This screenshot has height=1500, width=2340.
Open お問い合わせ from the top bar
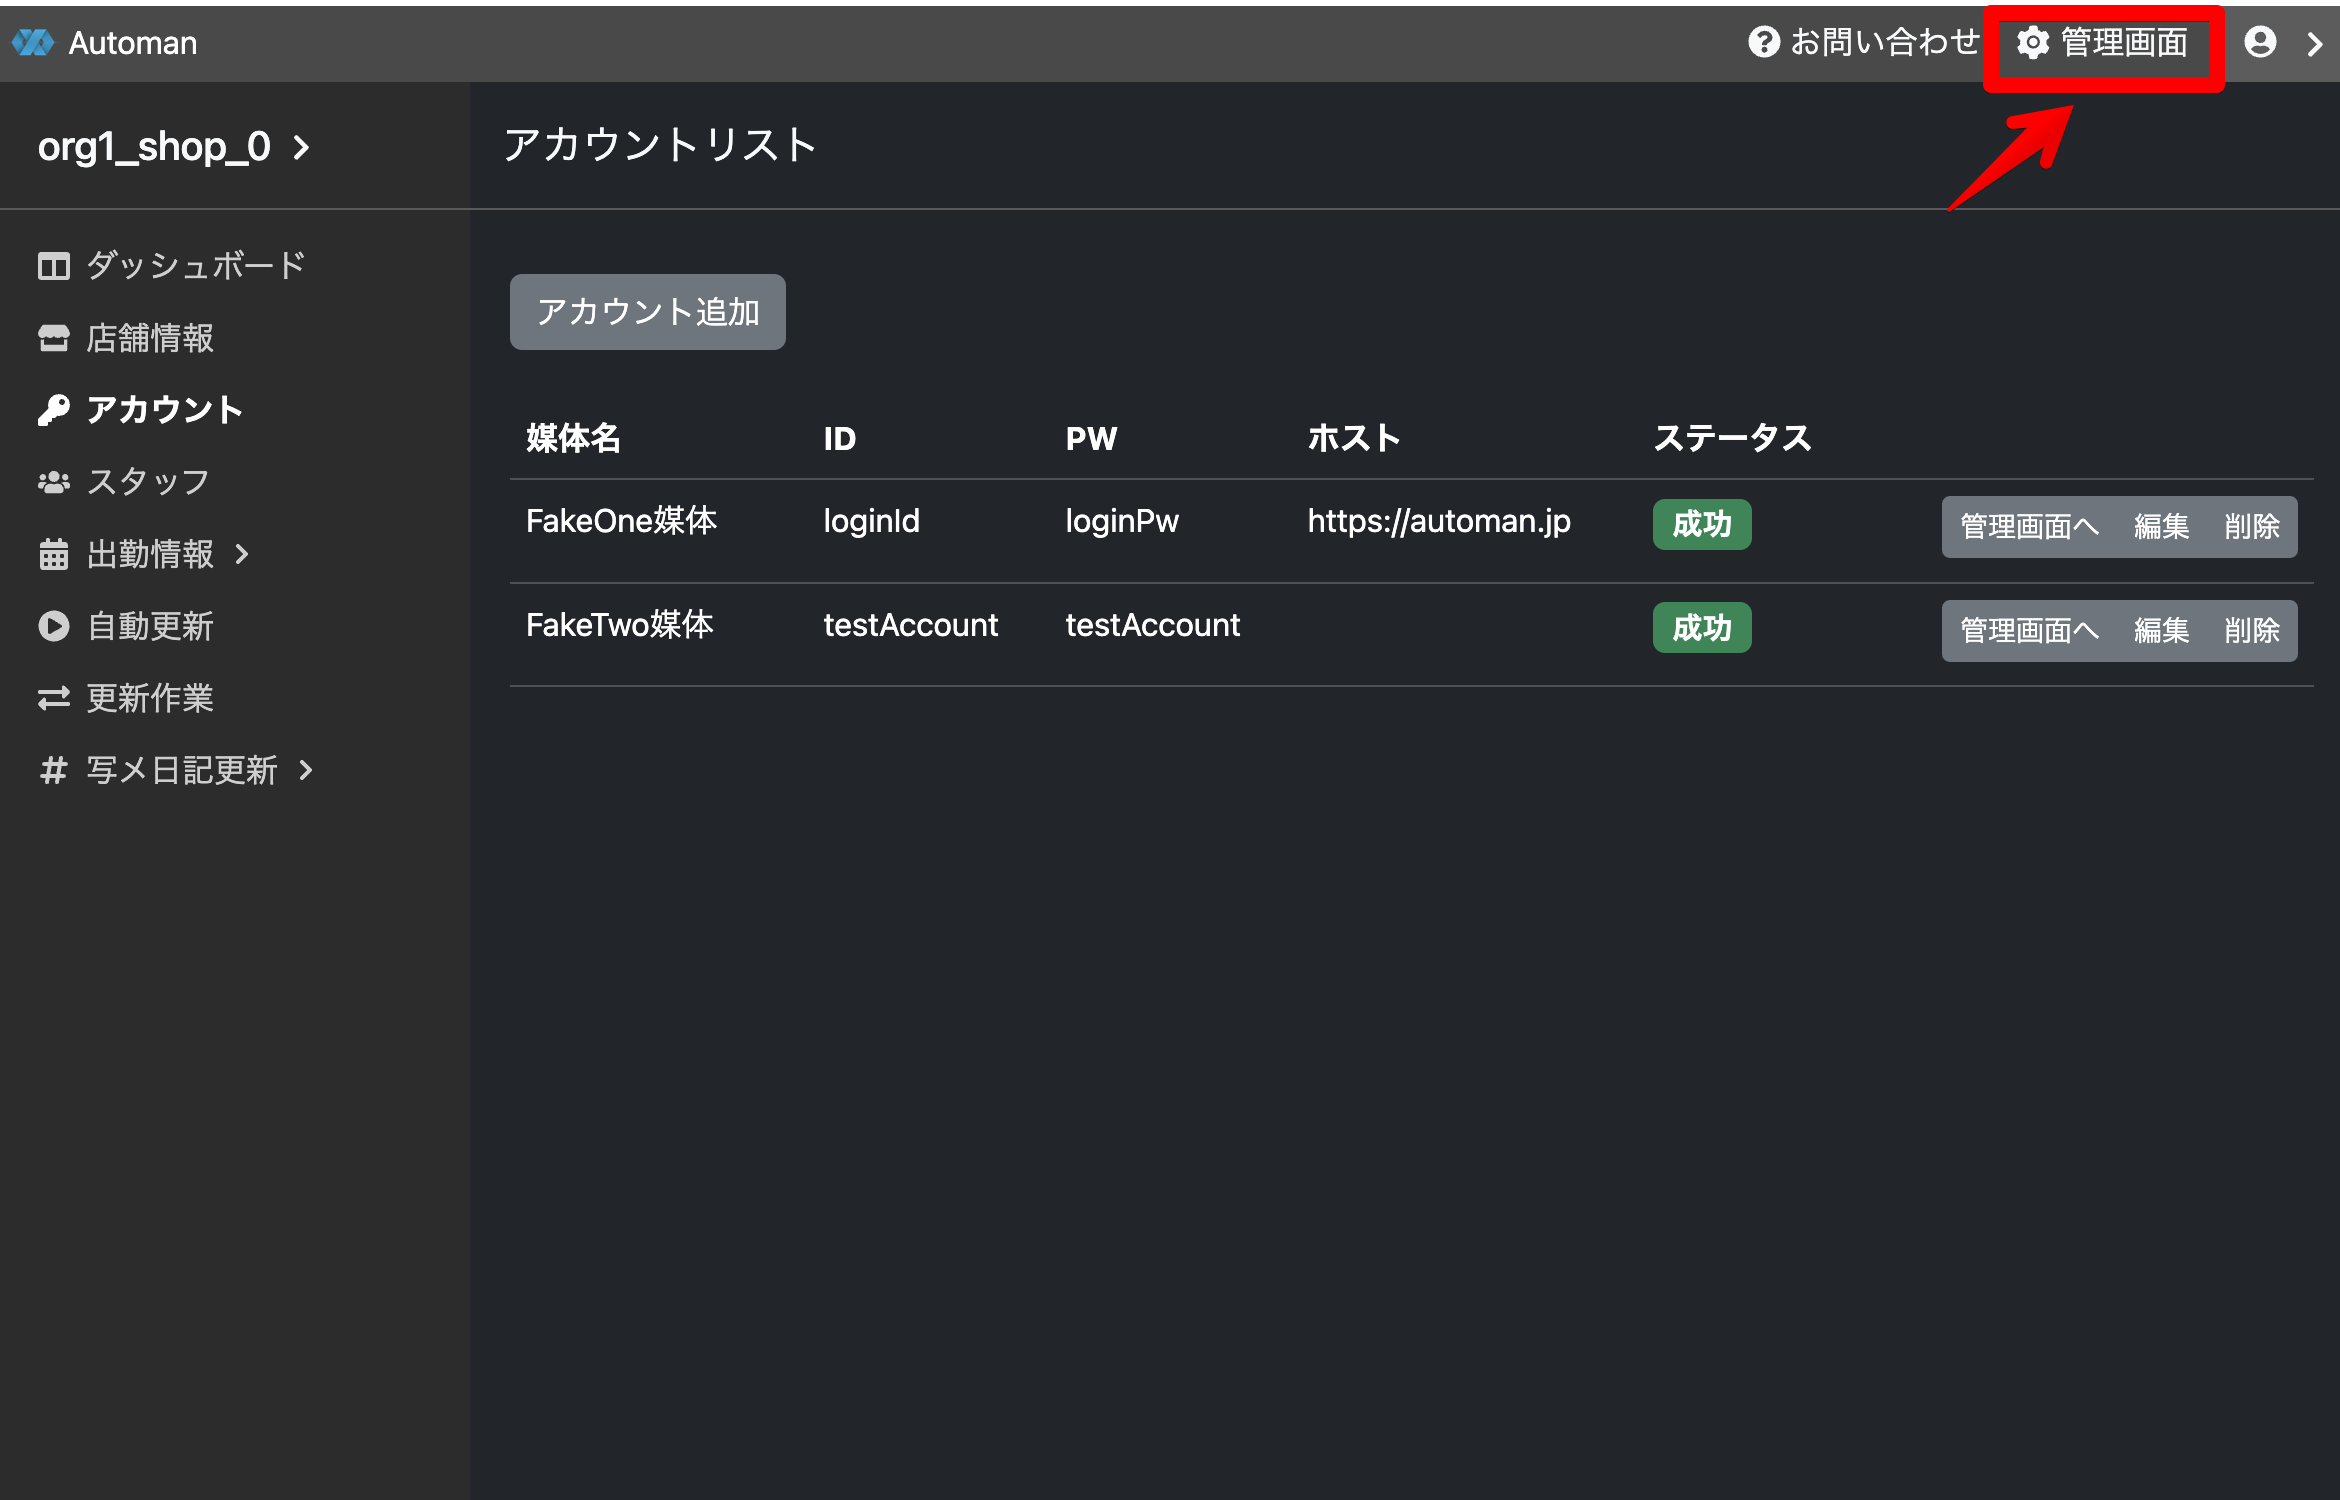pyautogui.click(x=1884, y=42)
